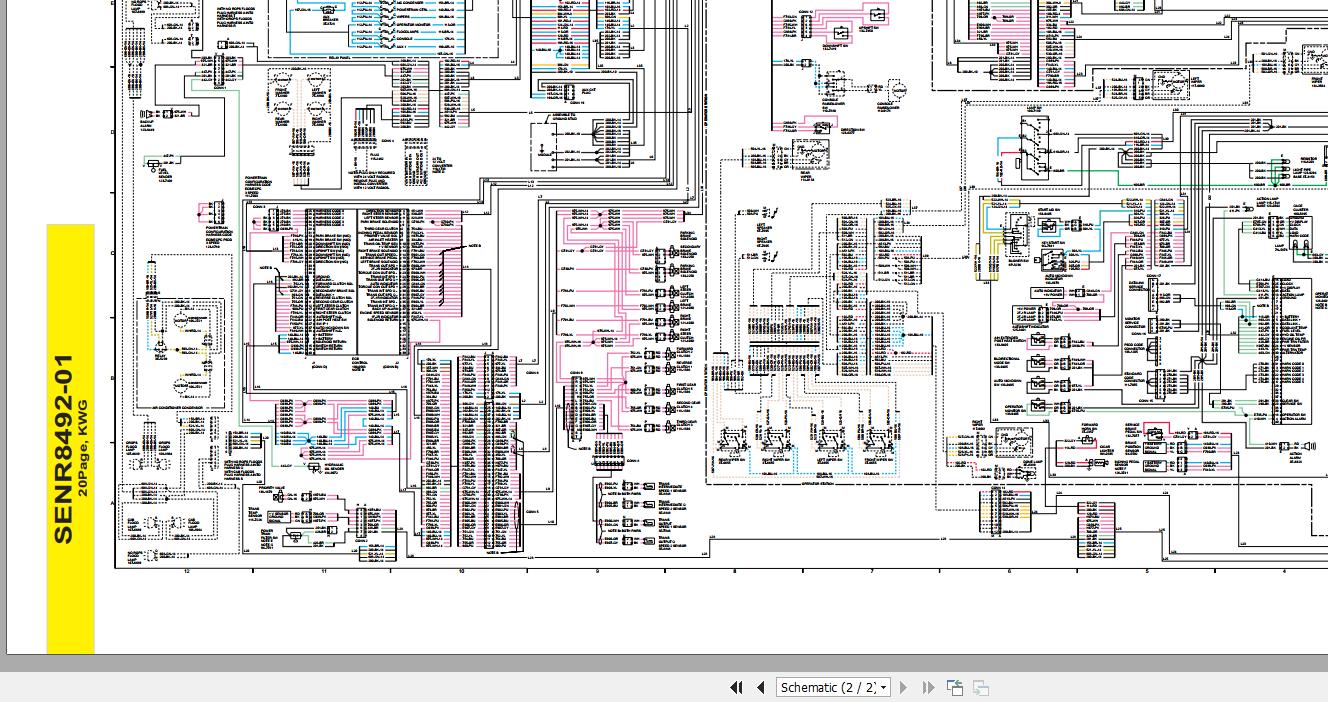Jump to the first page
Viewport: 1328px width, 702px height.
tap(736, 687)
